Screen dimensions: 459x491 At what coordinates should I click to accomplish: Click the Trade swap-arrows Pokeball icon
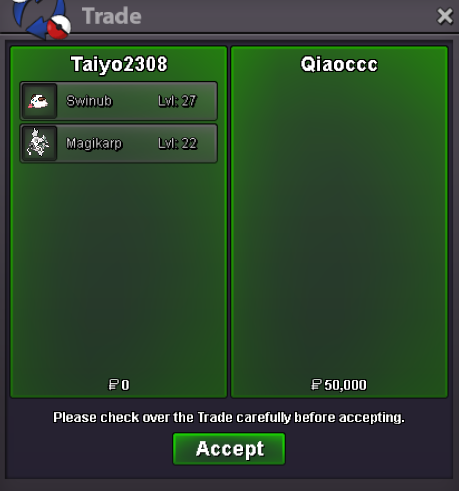[x=42, y=19]
